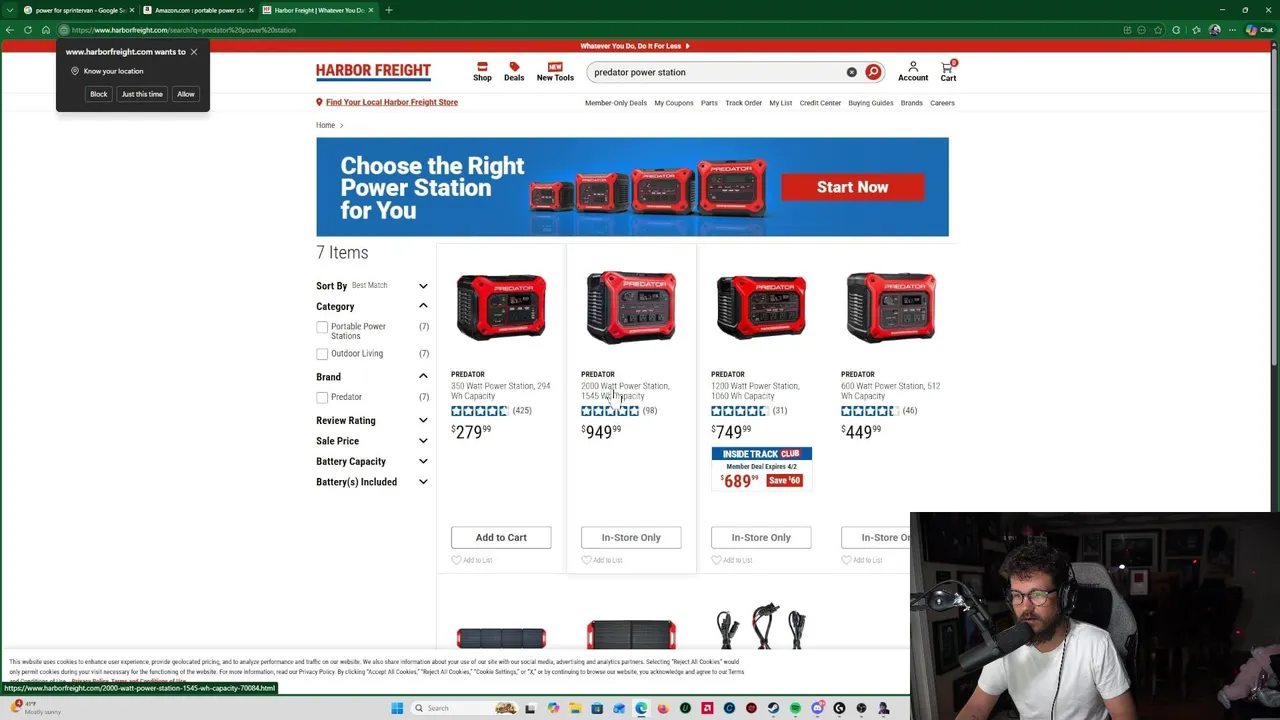
Task: Click the browser home icon
Action: [46, 30]
